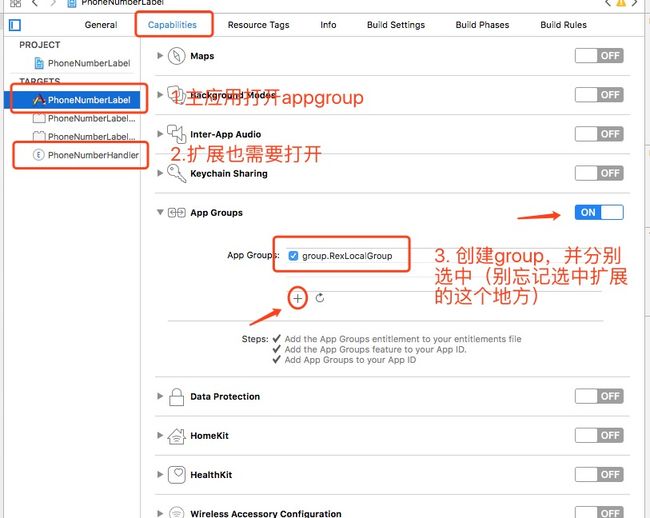Turn on Background Modes switch
The width and height of the screenshot is (650, 518).
[x=599, y=95]
